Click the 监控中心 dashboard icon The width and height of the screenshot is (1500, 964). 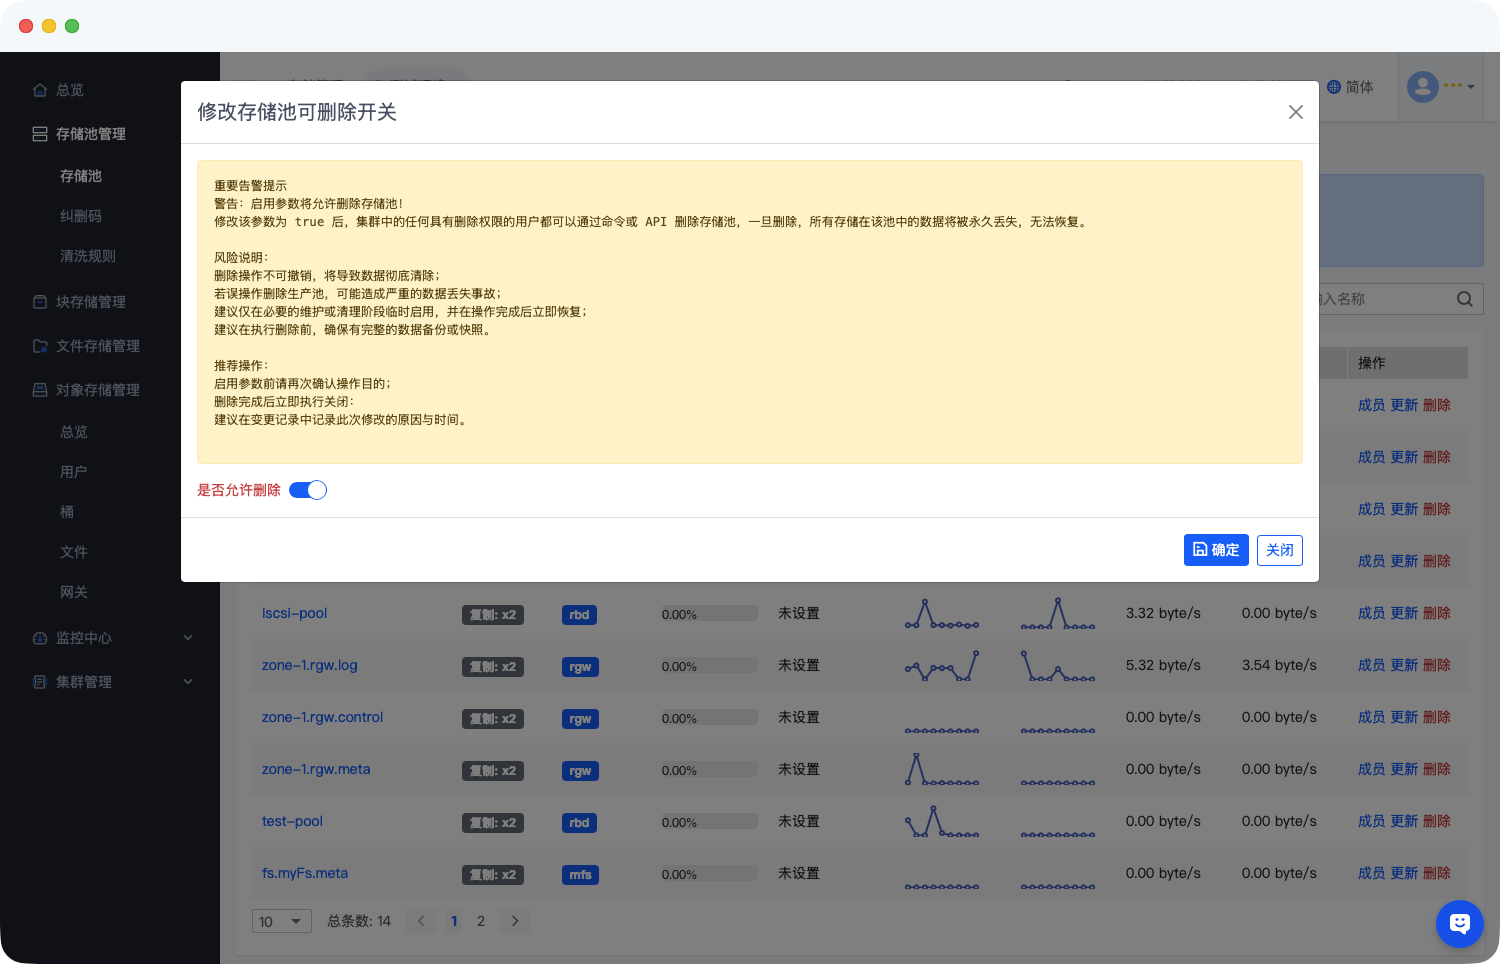[x=40, y=638]
